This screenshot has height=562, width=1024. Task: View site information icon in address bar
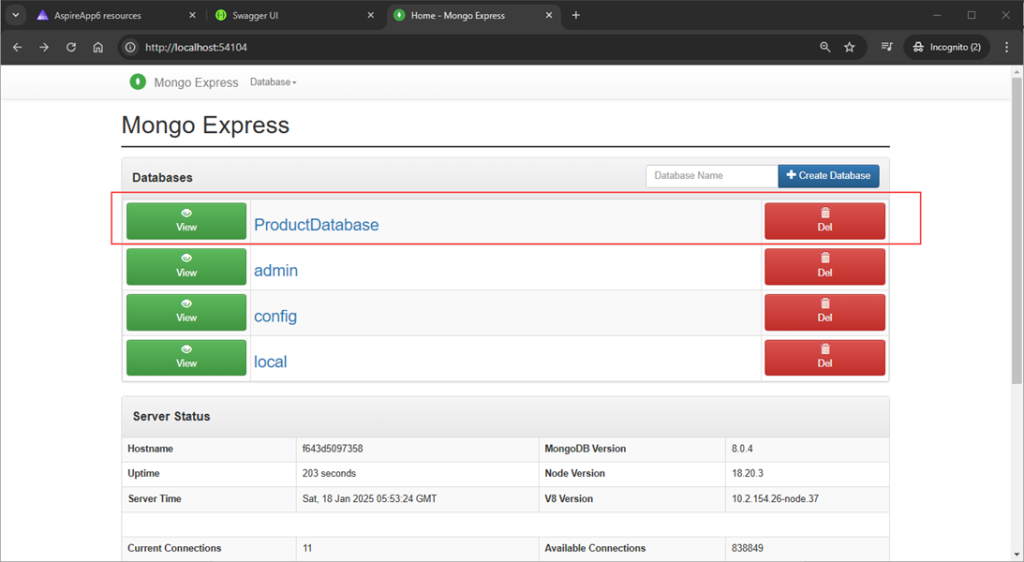(131, 47)
